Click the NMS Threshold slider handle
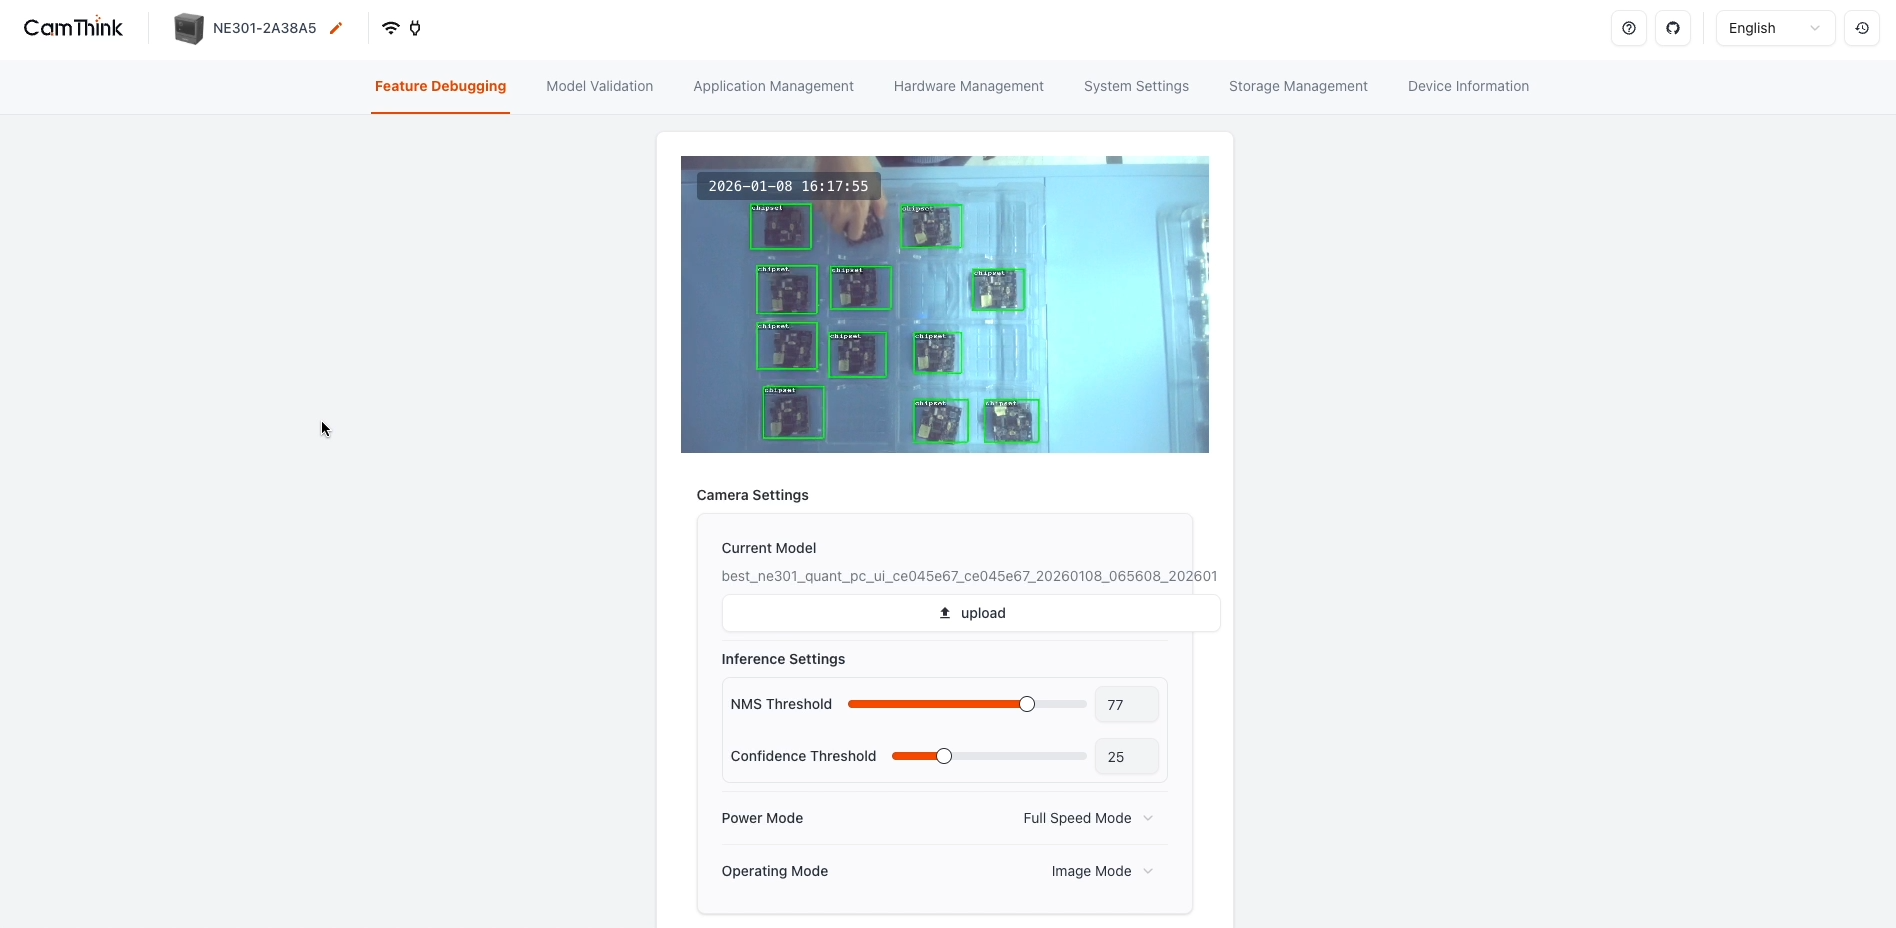The height and width of the screenshot is (928, 1896). (x=1027, y=704)
